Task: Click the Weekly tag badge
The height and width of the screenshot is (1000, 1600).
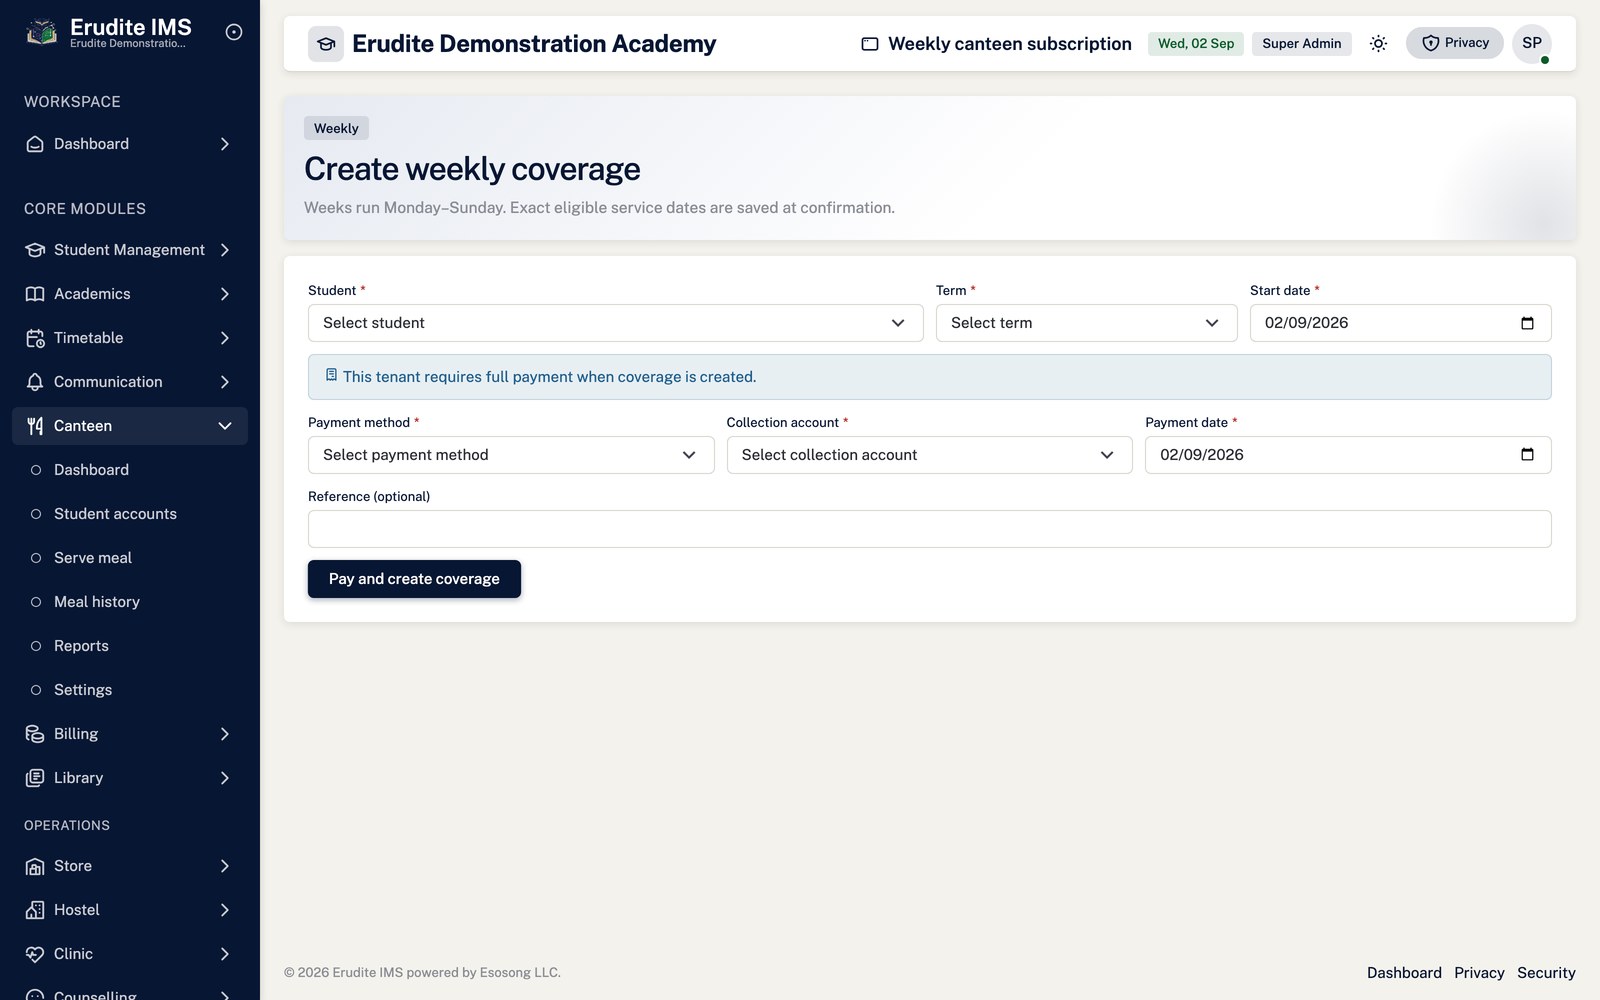Action: (x=336, y=128)
